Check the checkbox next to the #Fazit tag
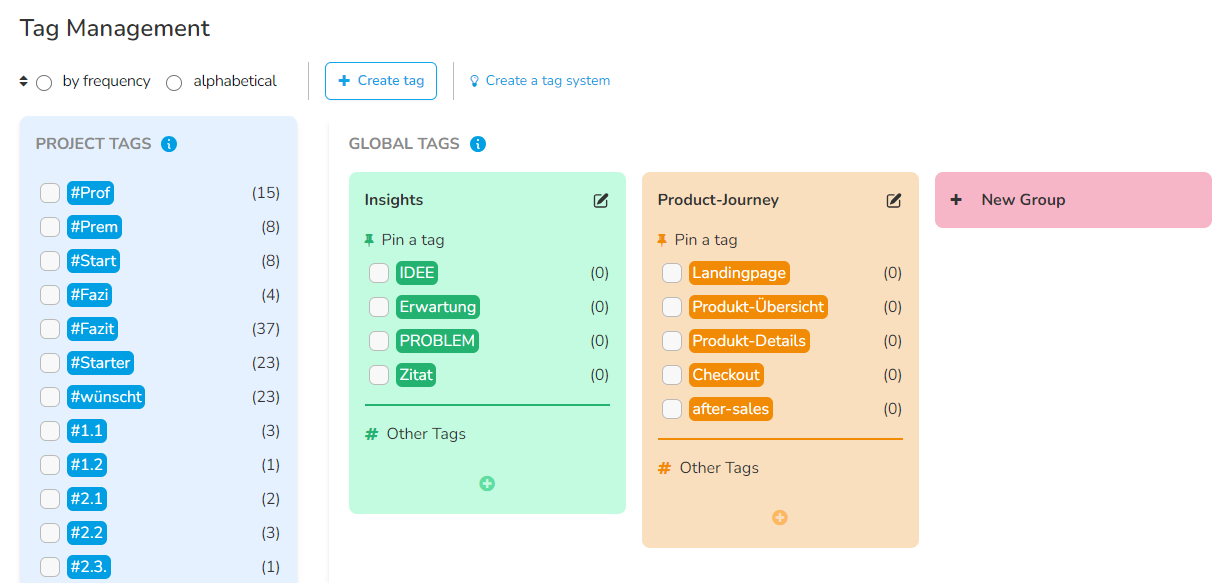This screenshot has height=583, width=1223. coord(49,328)
